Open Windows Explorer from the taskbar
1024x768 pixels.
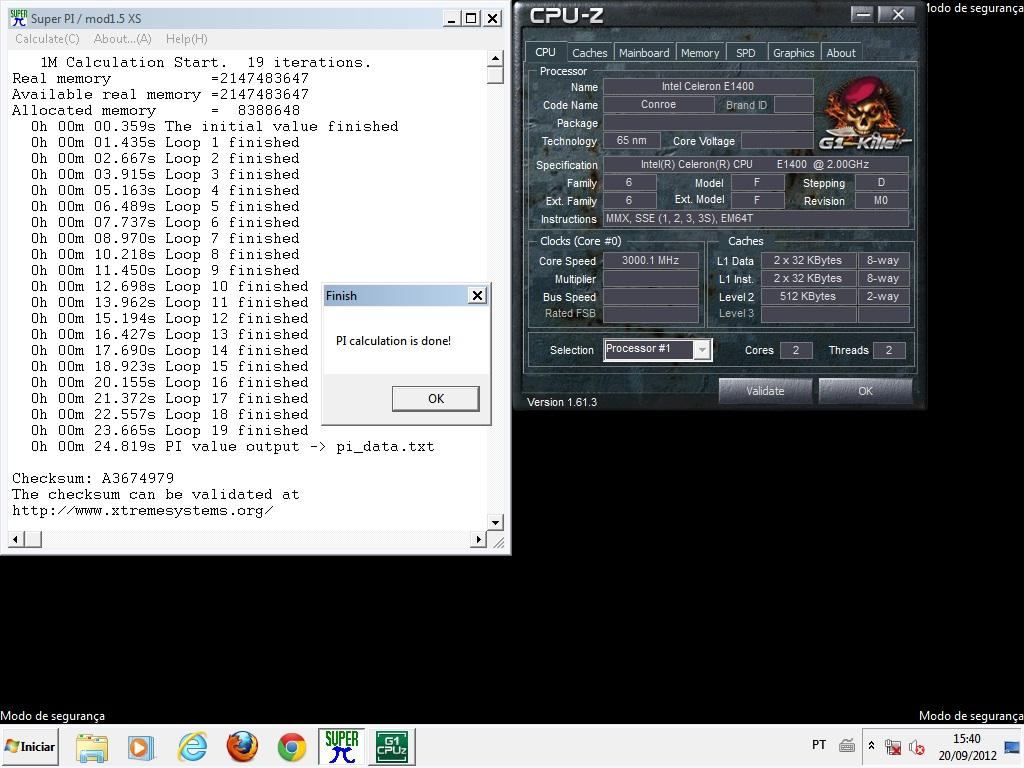(92, 747)
